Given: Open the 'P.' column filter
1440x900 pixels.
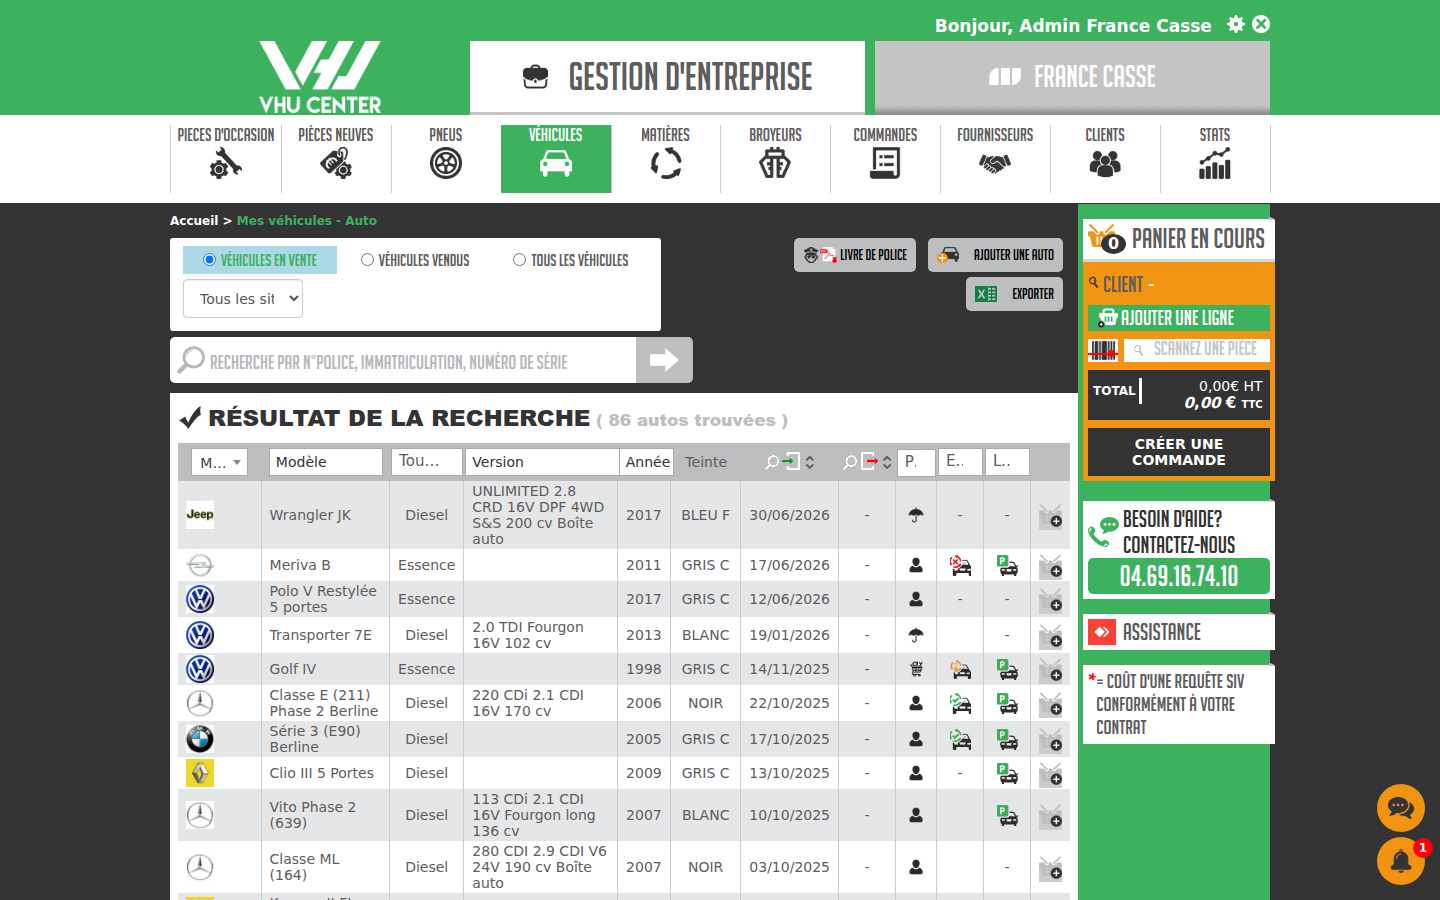Looking at the screenshot, I should click(x=917, y=461).
